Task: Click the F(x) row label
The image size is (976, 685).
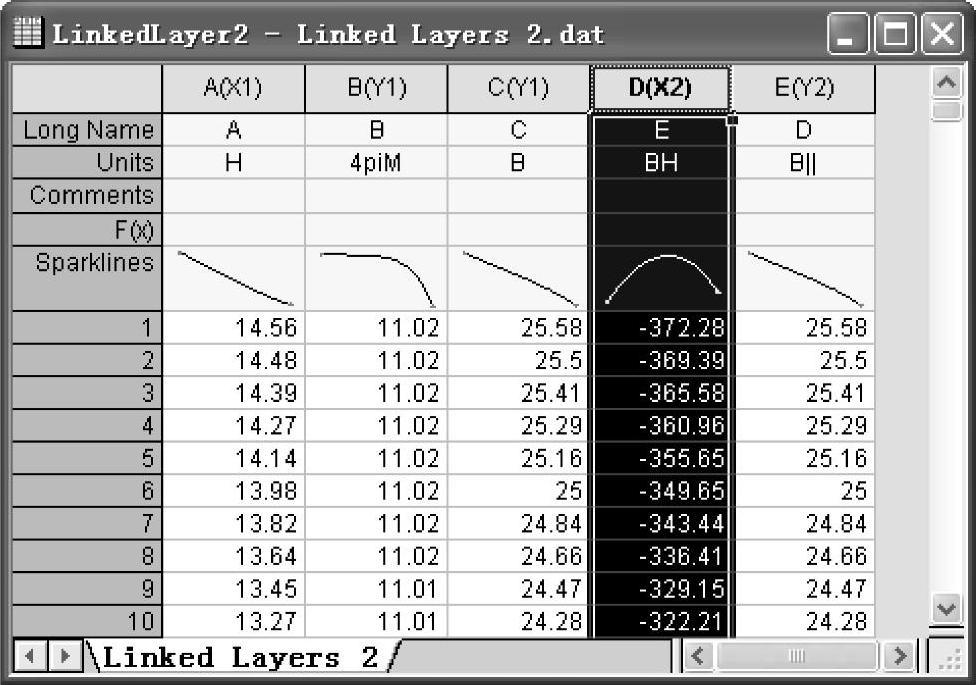Action: (x=87, y=230)
